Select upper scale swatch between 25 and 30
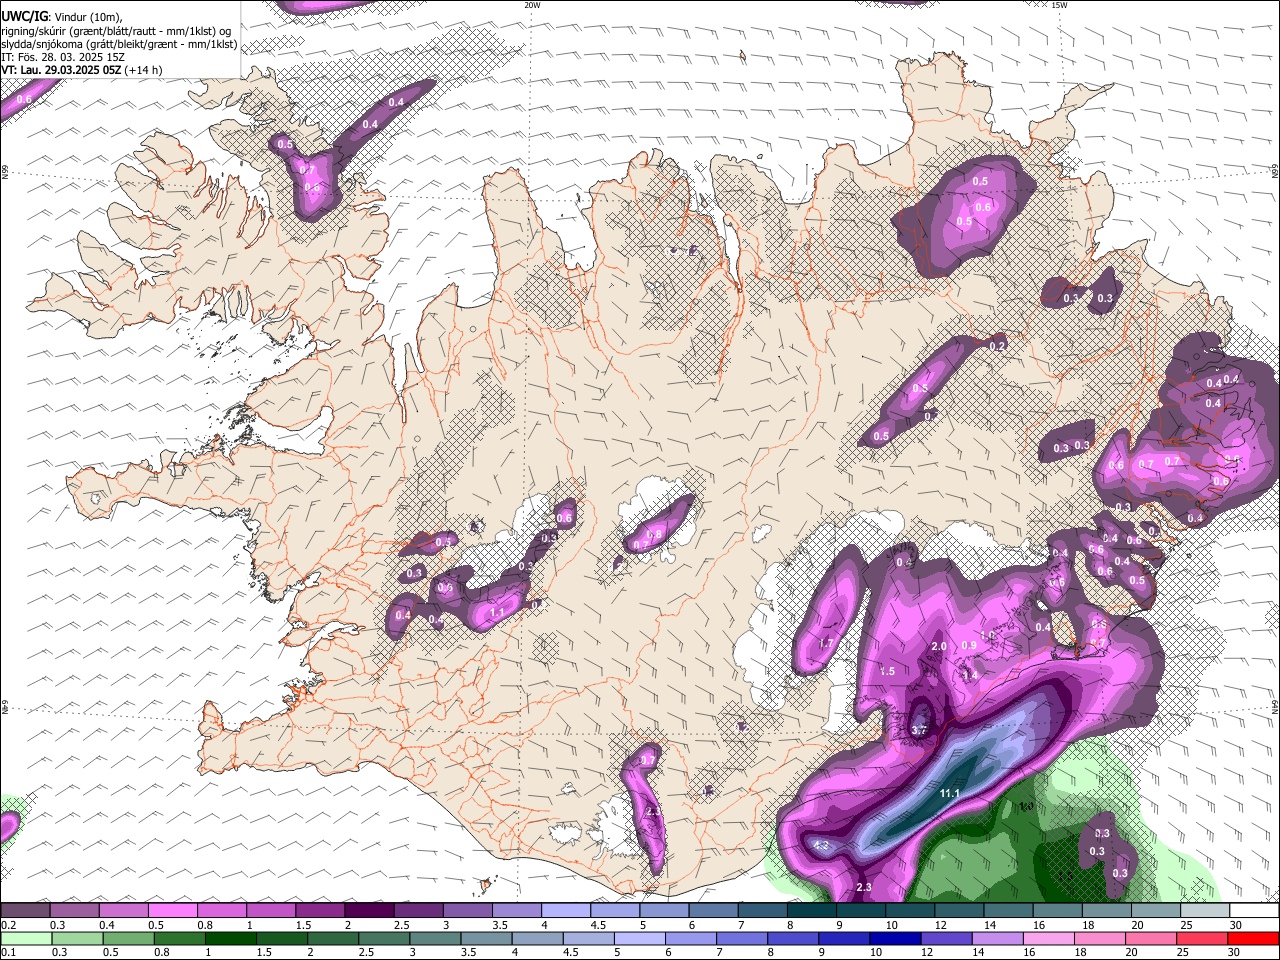The image size is (1280, 960). pyautogui.click(x=1206, y=911)
